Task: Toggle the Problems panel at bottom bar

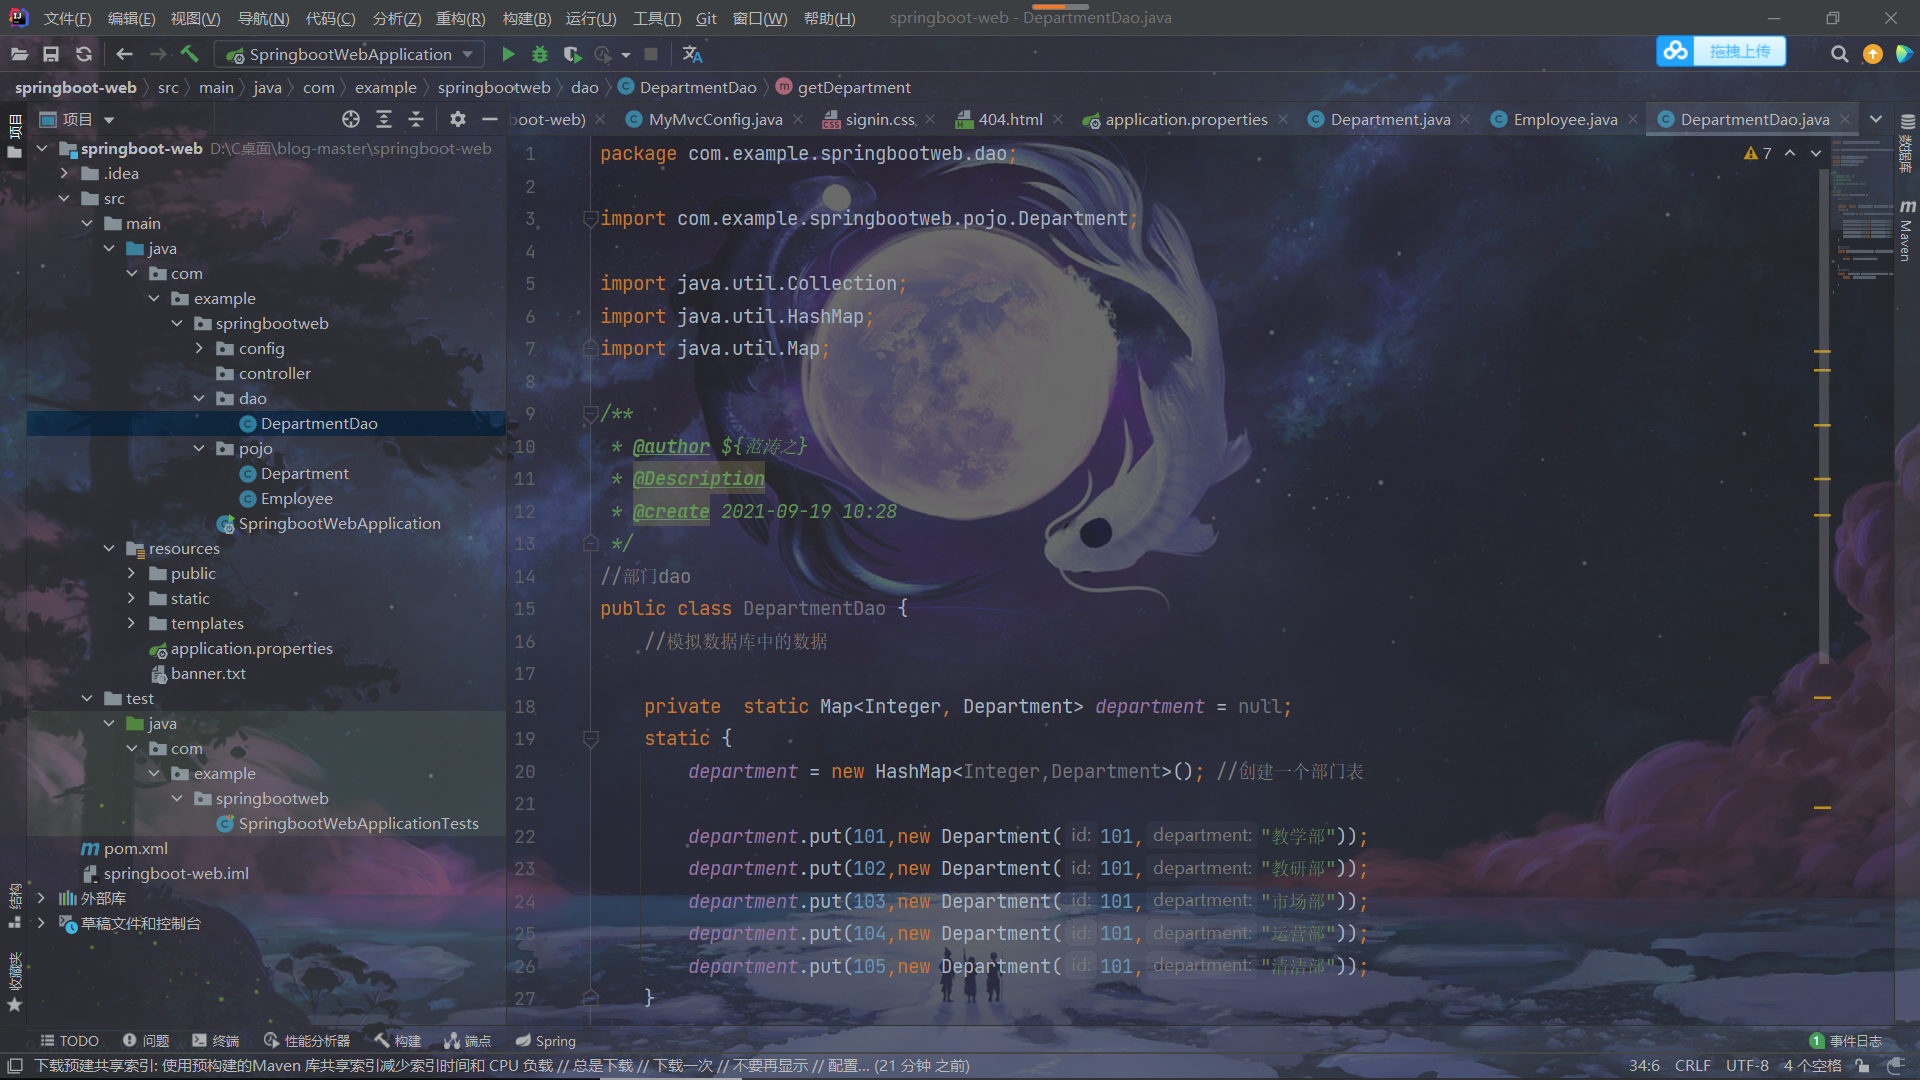Action: coord(146,1040)
